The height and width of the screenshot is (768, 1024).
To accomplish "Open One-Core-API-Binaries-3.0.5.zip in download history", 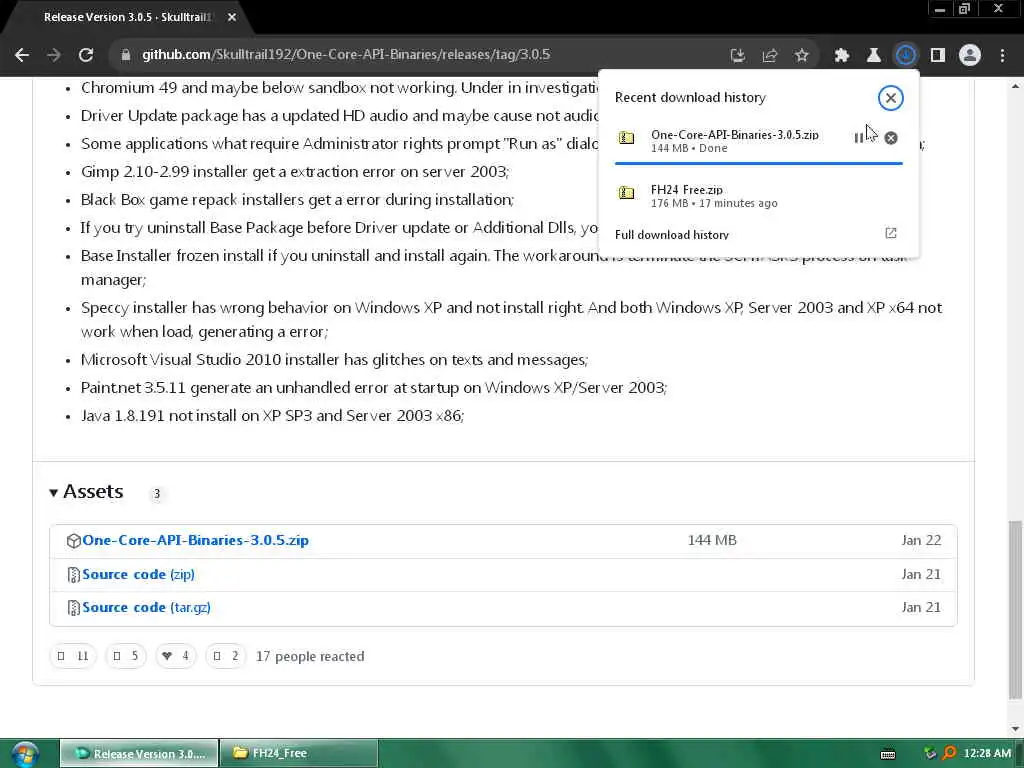I will [734, 135].
